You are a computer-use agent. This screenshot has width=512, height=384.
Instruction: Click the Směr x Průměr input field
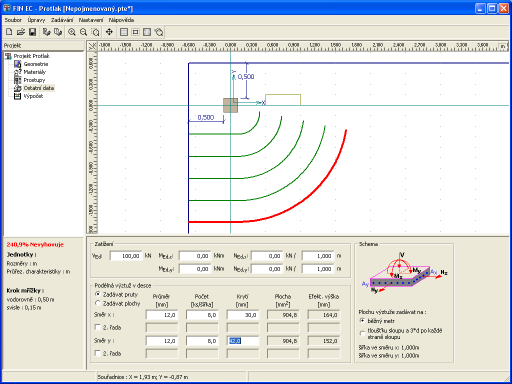pos(162,315)
